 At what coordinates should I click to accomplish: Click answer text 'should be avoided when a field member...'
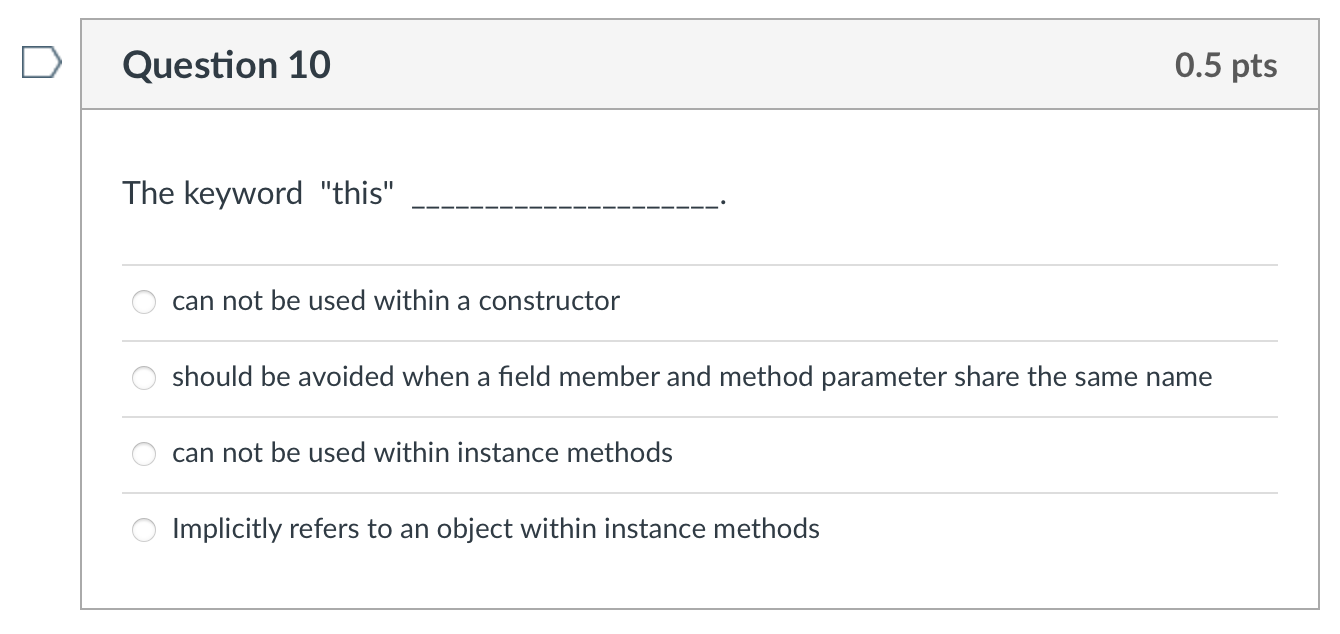[692, 377]
